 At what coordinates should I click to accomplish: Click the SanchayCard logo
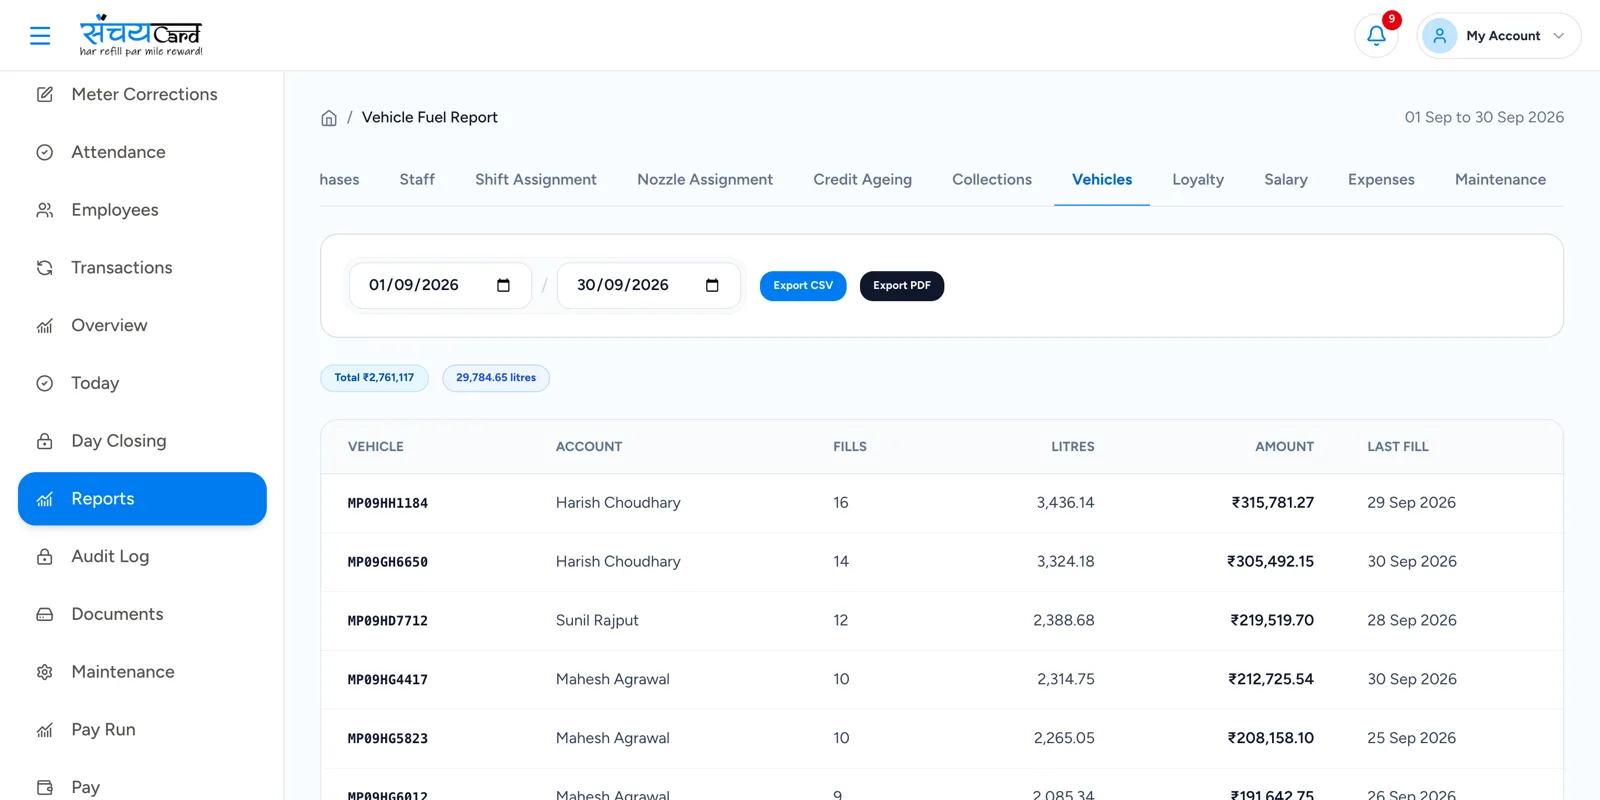[x=141, y=36]
